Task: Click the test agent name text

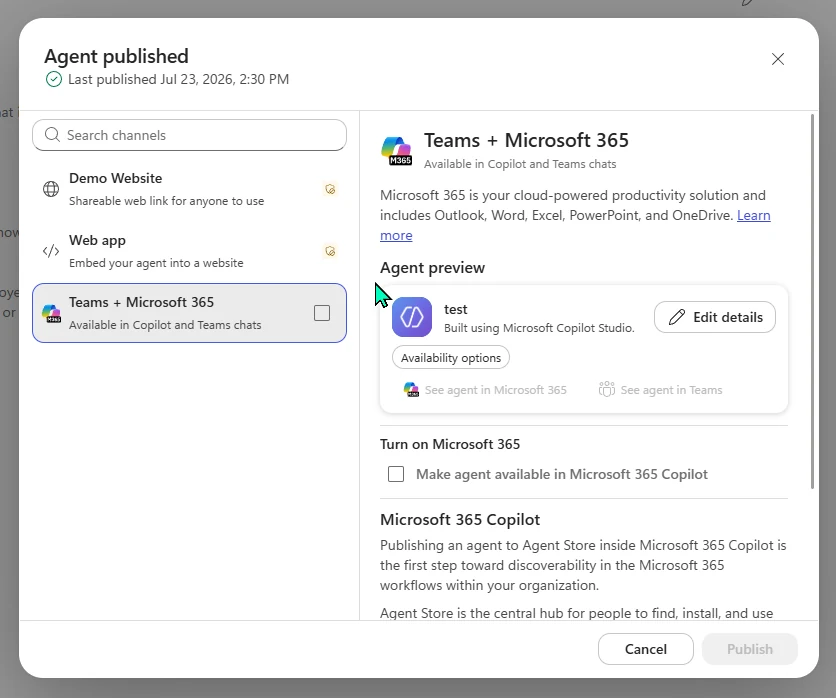Action: click(x=456, y=309)
